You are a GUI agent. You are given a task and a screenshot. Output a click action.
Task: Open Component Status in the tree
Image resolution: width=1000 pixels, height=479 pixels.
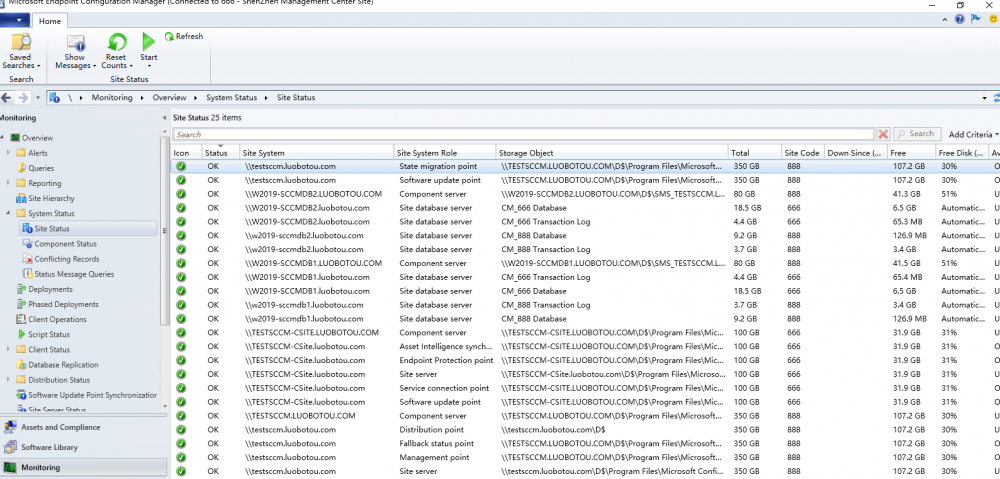65,244
